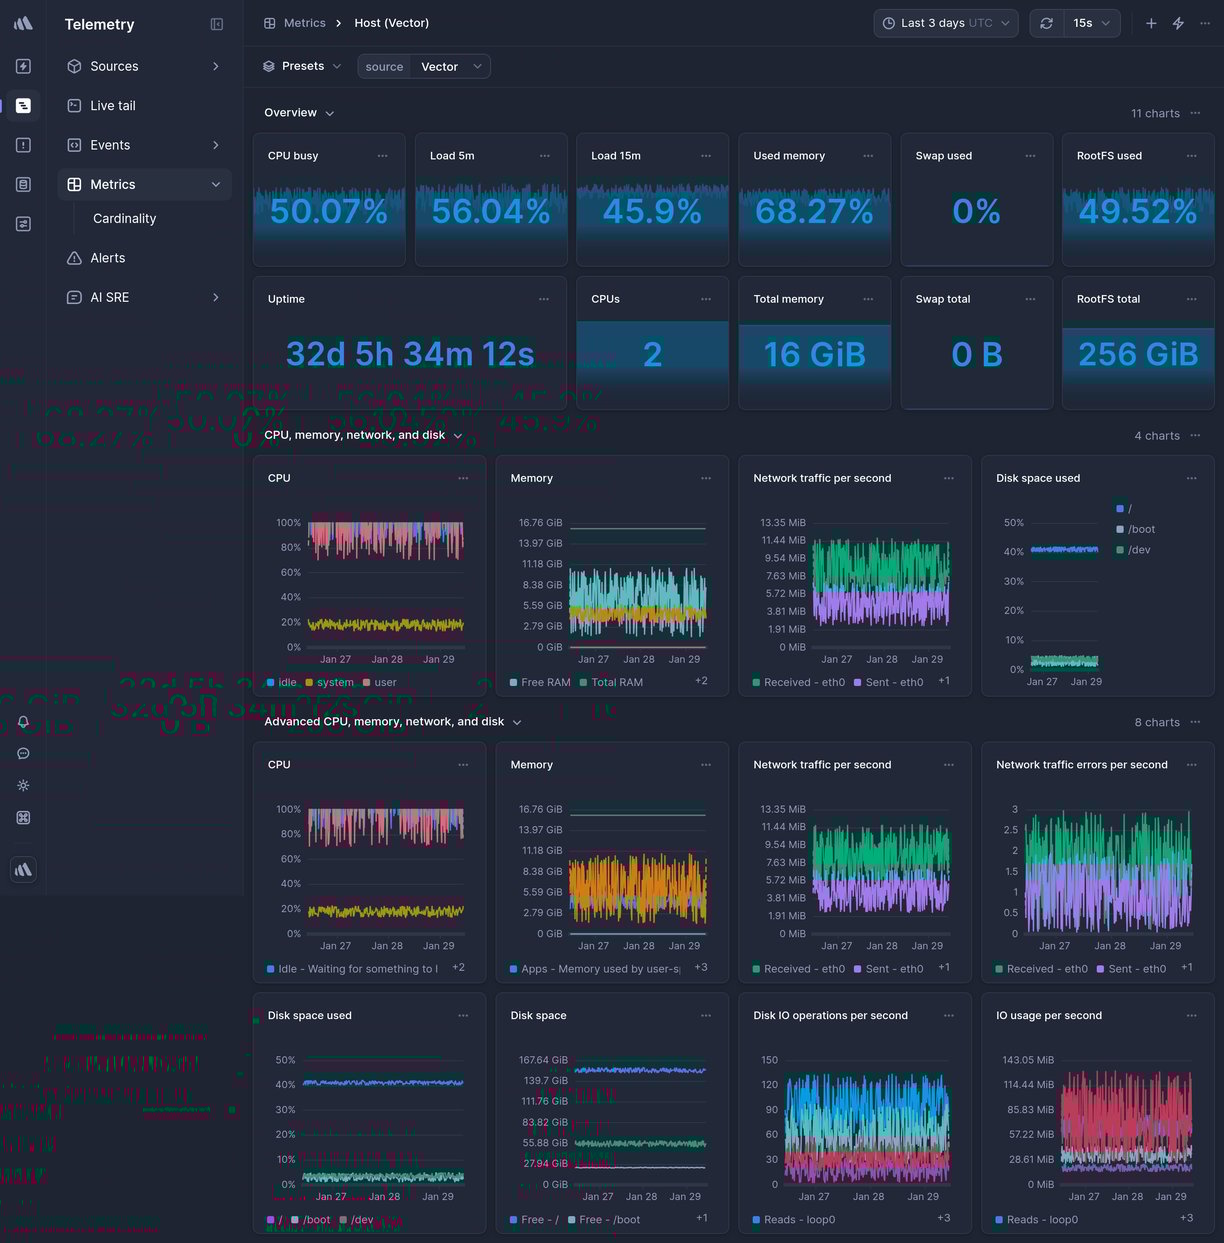Click the refresh icon to reload dashboards
Image resolution: width=1224 pixels, height=1243 pixels.
(x=1046, y=22)
